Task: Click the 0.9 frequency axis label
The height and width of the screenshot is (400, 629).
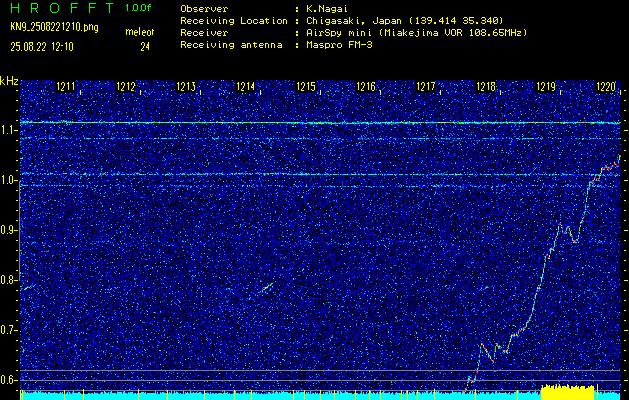Action: (x=8, y=230)
